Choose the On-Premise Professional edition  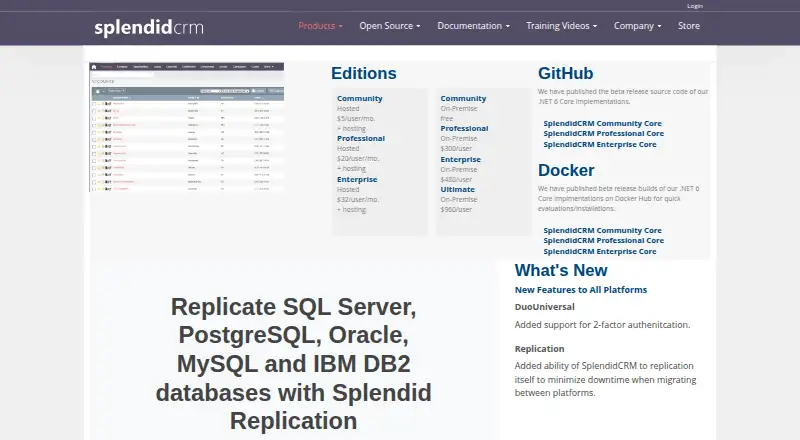click(464, 129)
